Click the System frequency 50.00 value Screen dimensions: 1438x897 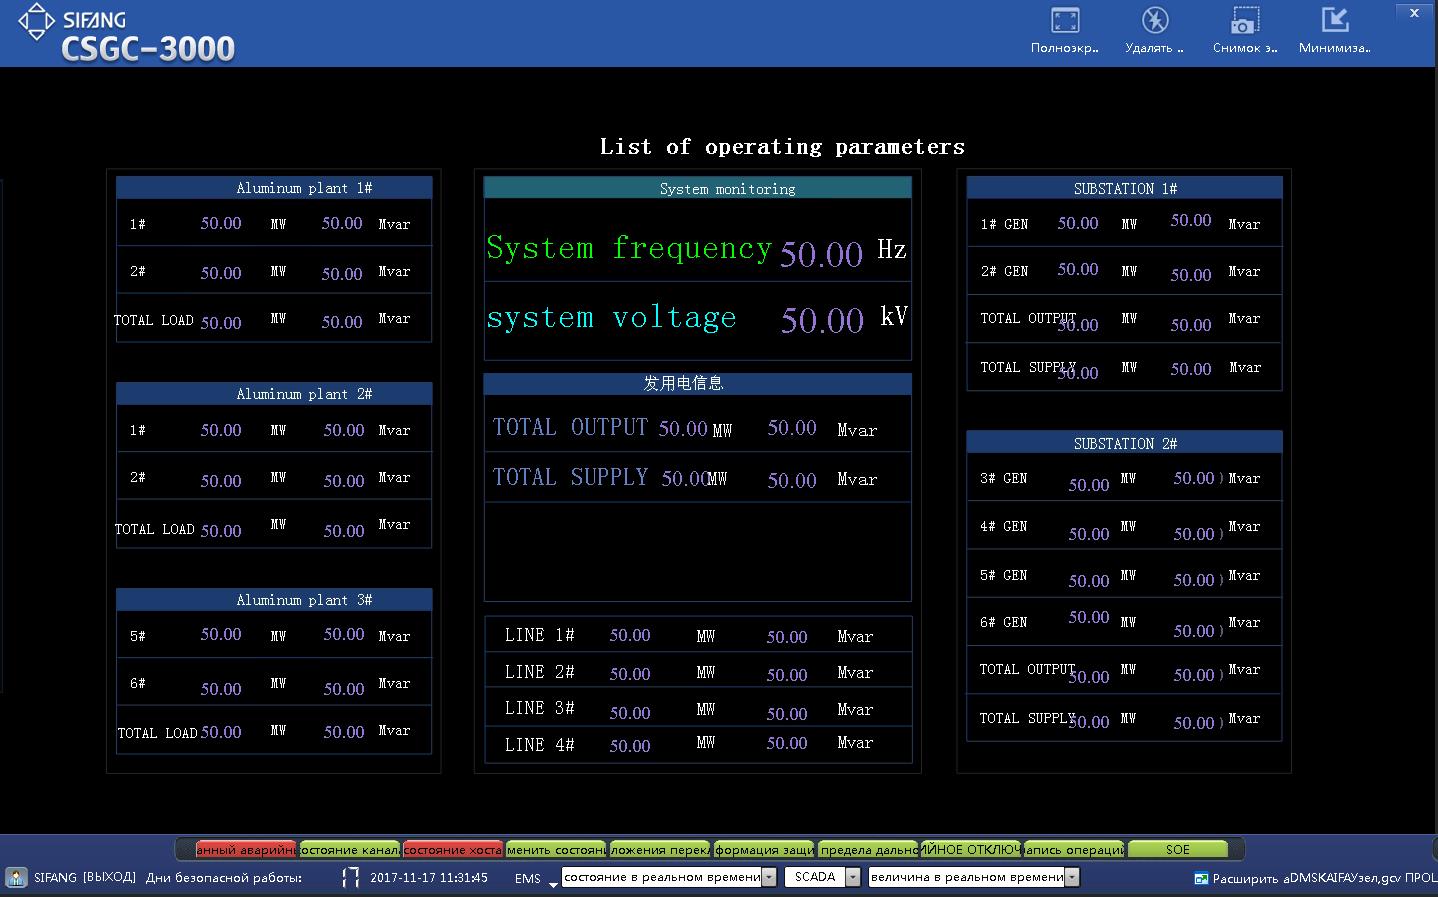click(x=821, y=254)
